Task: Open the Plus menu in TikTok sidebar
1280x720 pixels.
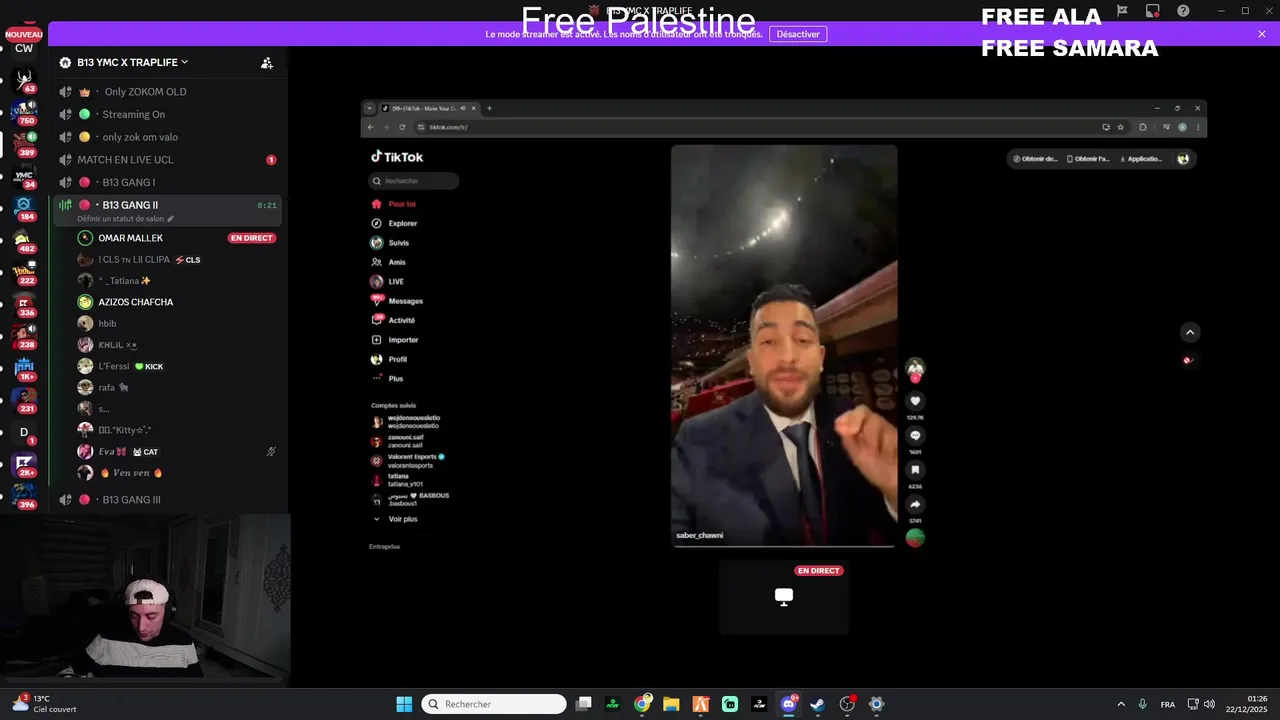Action: click(x=387, y=379)
